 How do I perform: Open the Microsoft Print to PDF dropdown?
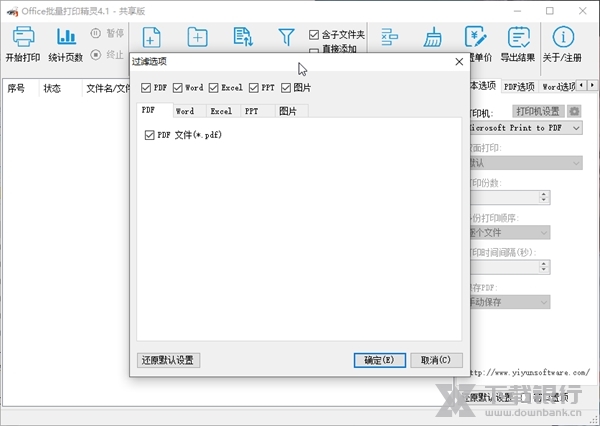point(526,128)
